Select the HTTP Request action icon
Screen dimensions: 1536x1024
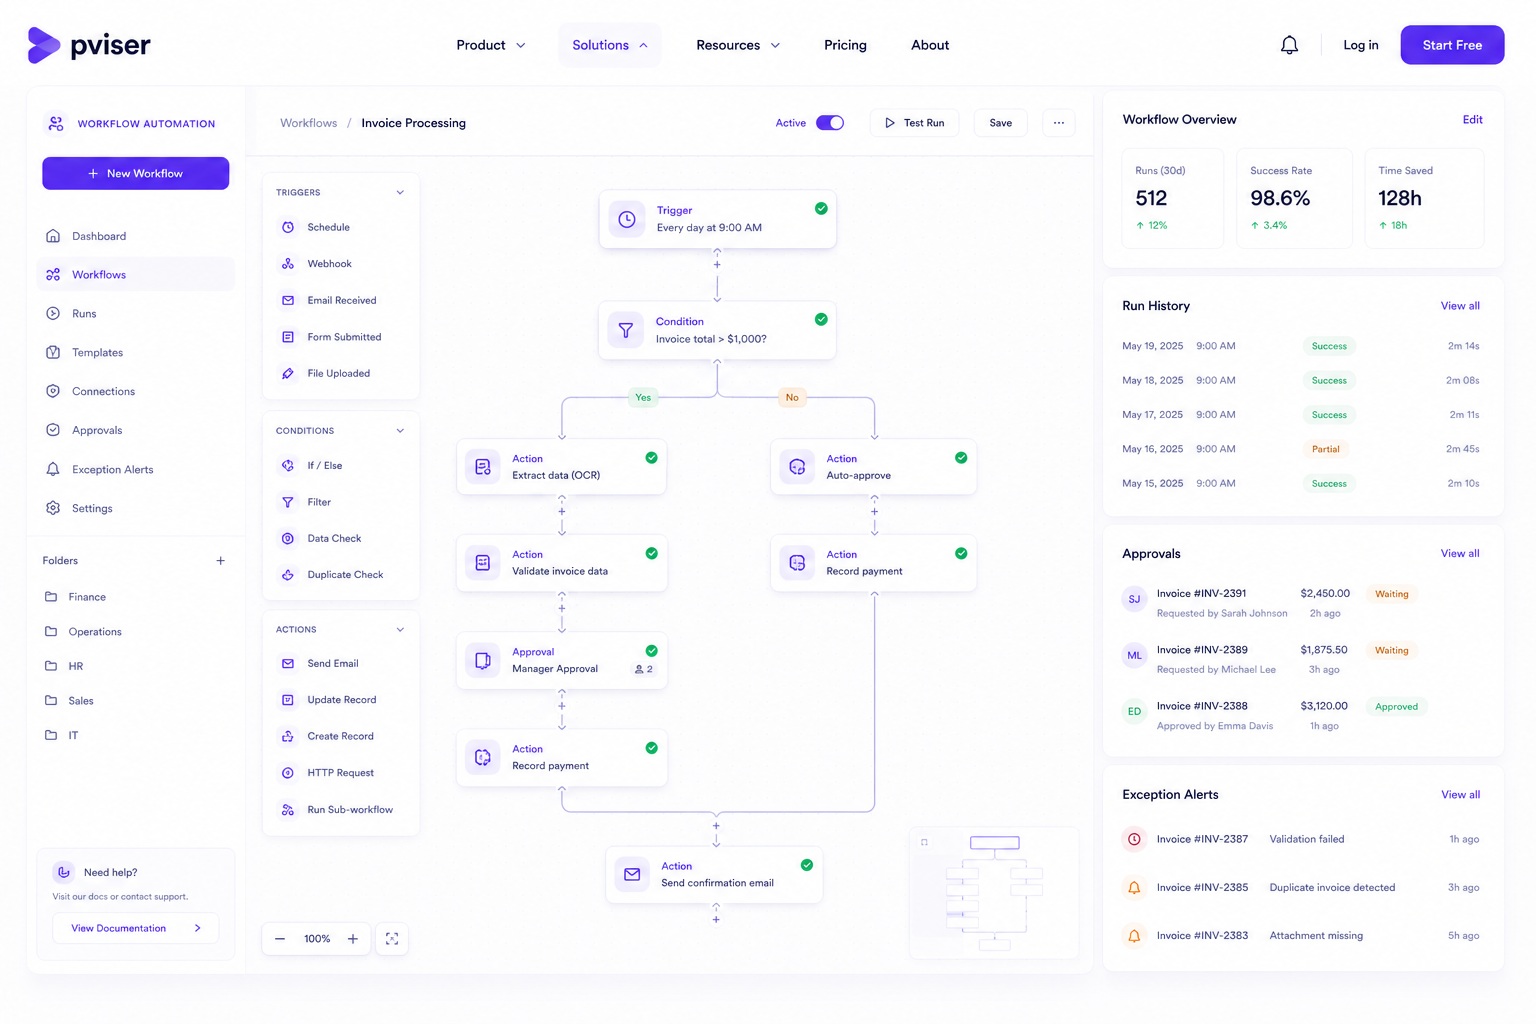(288, 773)
